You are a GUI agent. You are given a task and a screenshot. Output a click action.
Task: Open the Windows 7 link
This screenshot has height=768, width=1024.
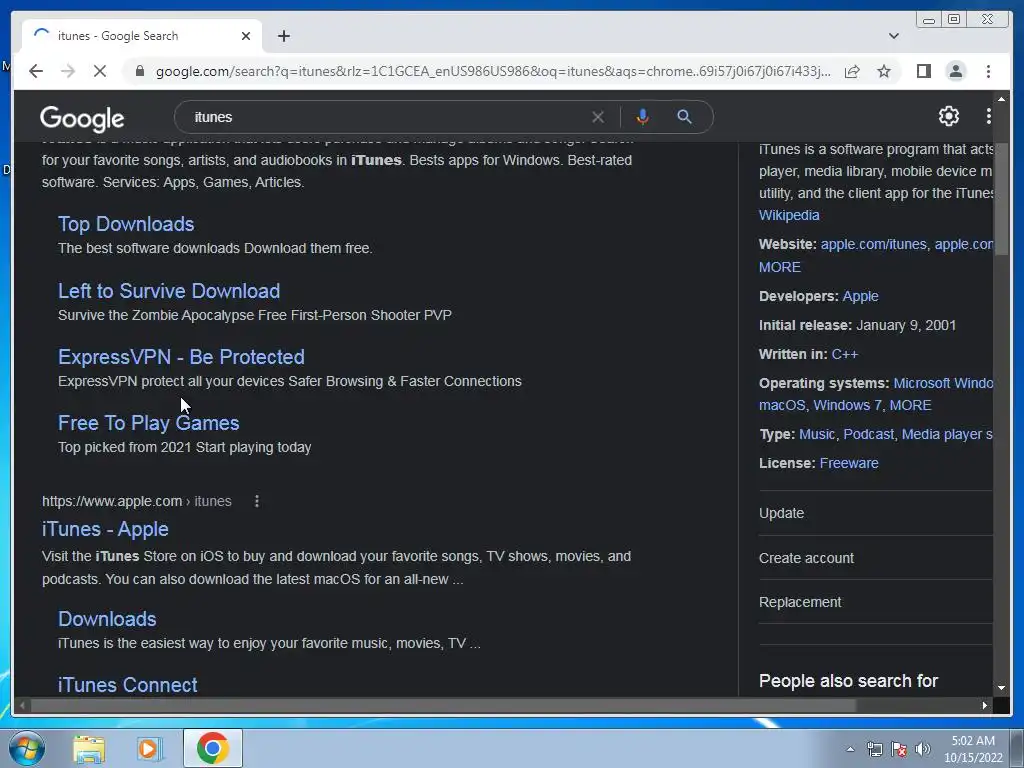coord(847,405)
